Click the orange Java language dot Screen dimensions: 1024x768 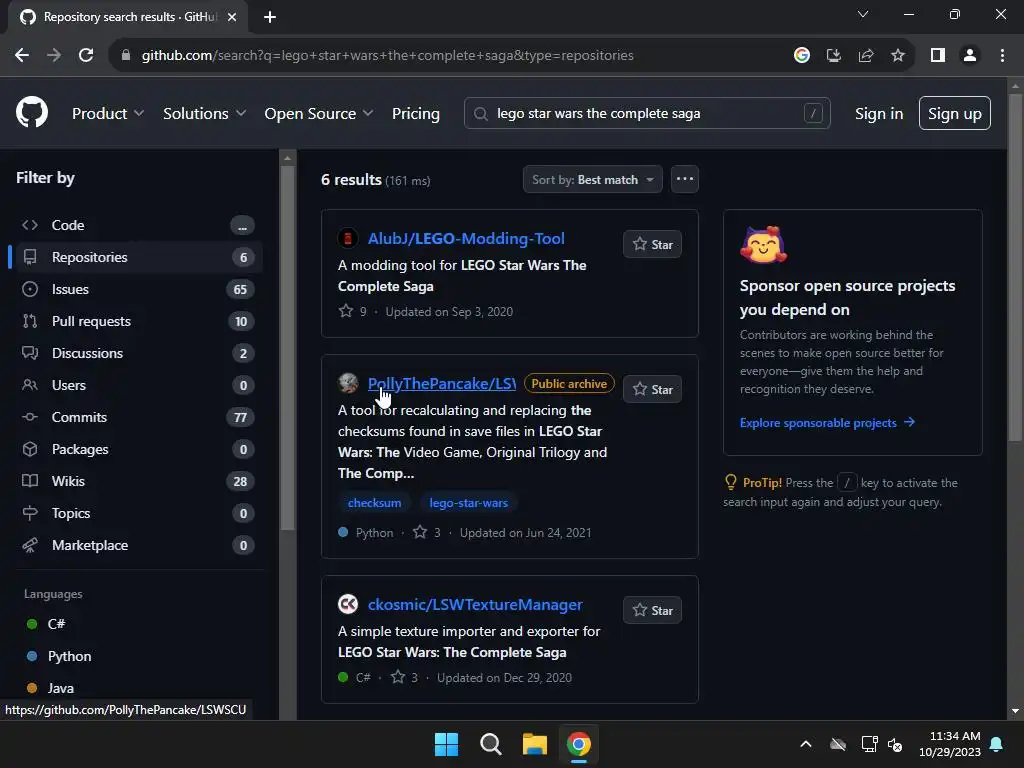coord(31,688)
